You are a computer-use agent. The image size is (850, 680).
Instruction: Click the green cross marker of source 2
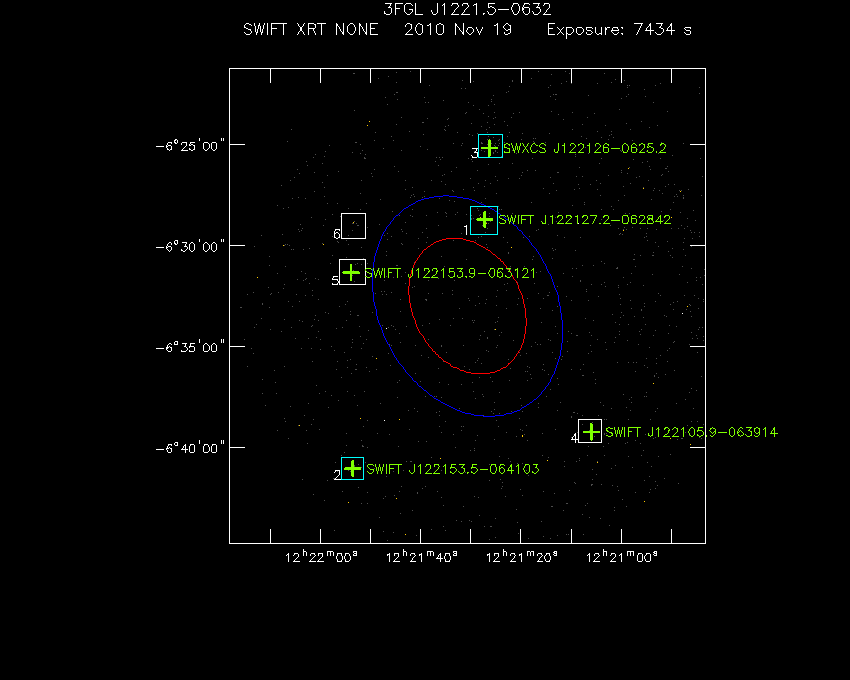click(353, 468)
